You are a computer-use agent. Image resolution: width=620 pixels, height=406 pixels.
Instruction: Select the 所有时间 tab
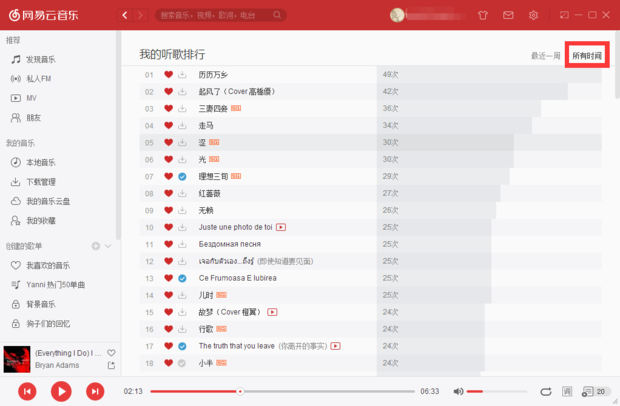[x=587, y=56]
